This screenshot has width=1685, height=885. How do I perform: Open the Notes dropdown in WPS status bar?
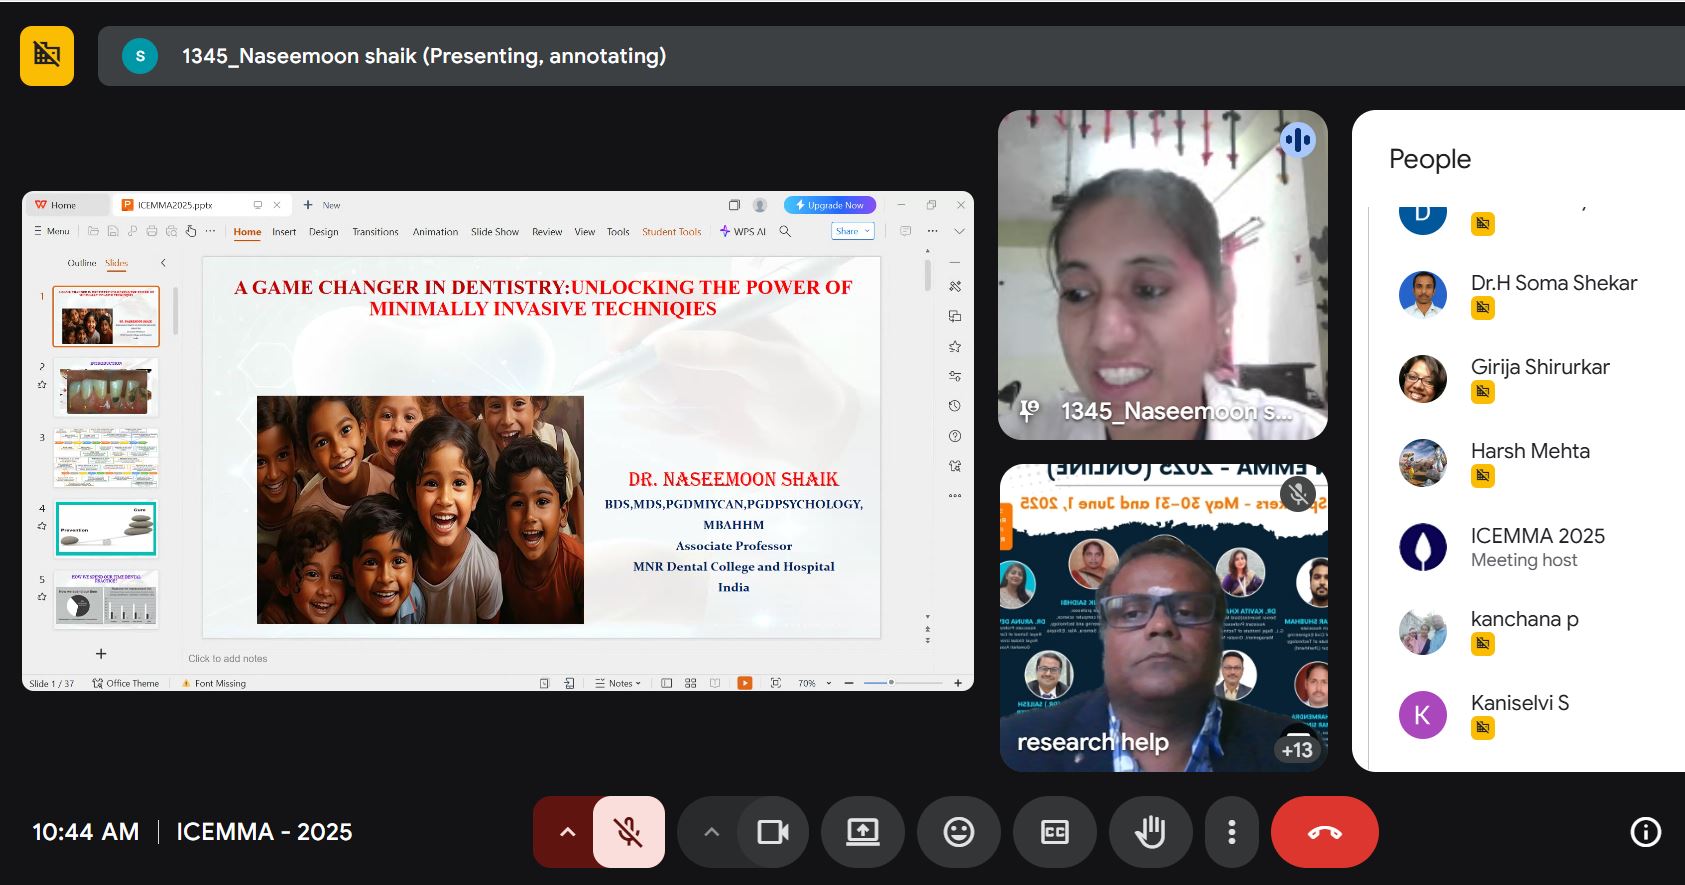618,684
